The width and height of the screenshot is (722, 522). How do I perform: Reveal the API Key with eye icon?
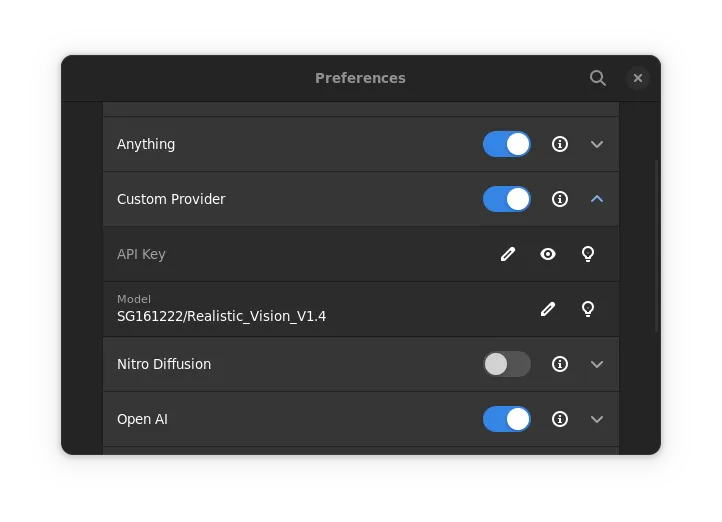(548, 254)
